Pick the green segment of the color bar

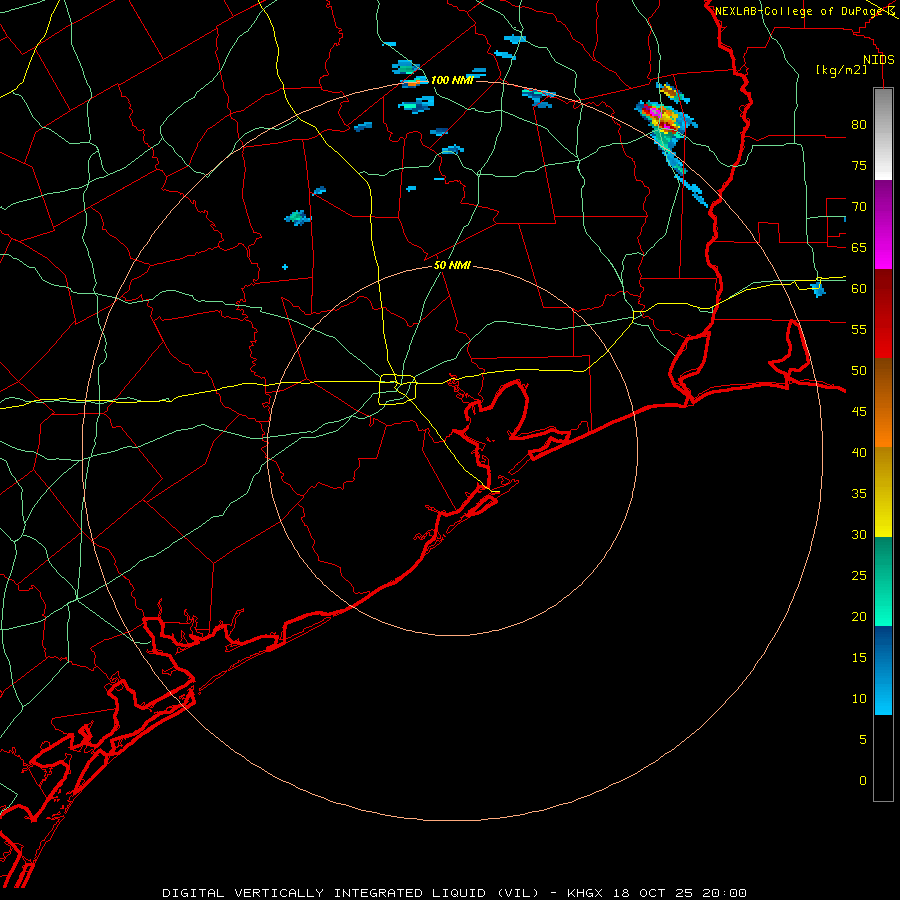click(x=883, y=581)
